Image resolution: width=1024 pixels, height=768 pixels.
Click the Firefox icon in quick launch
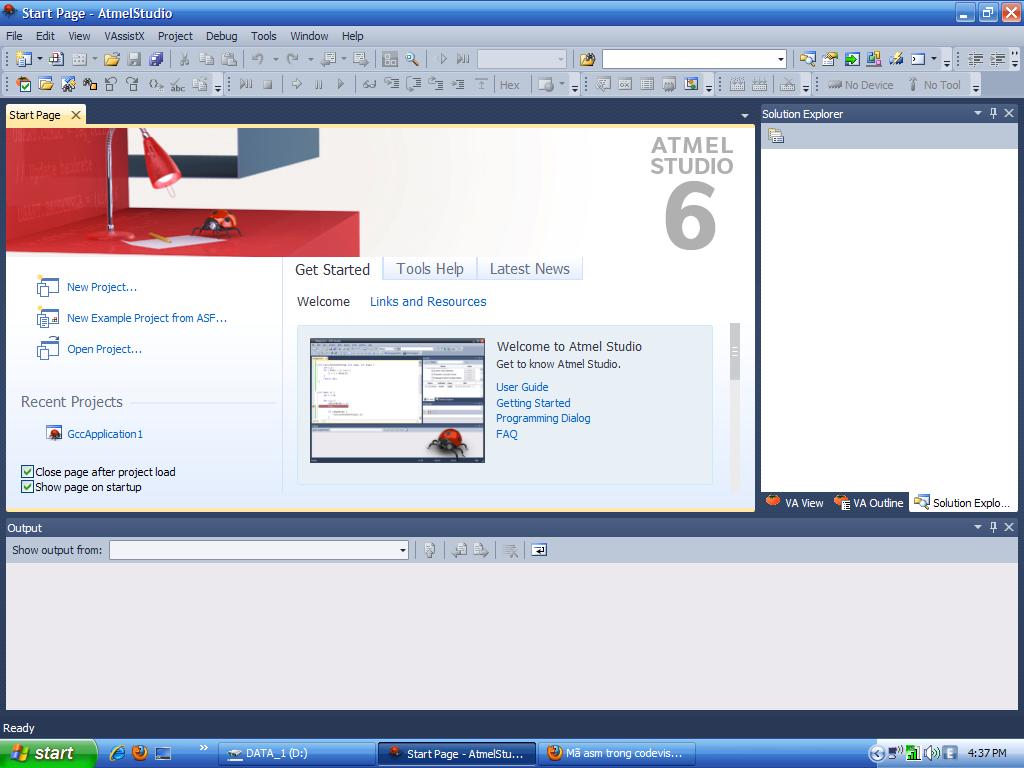click(140, 753)
